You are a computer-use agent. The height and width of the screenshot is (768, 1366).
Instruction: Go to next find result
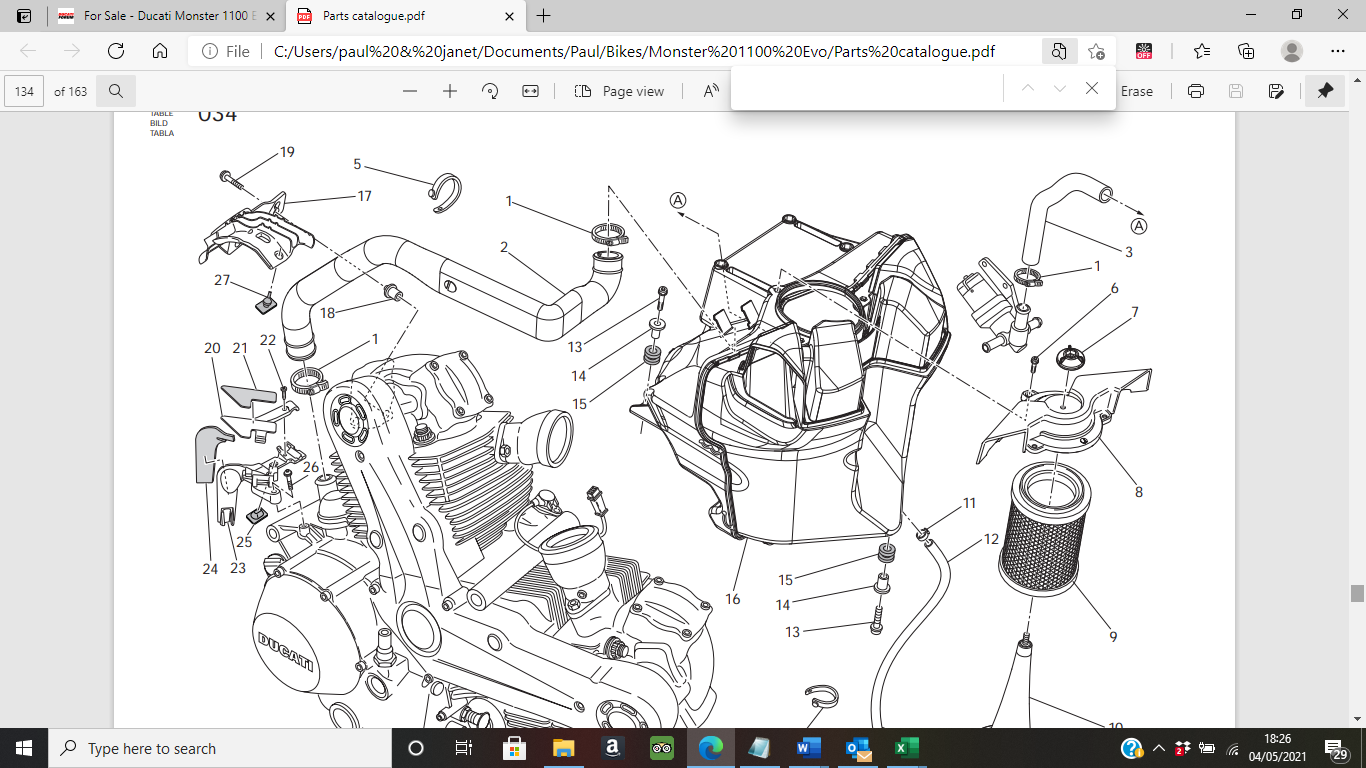pos(1060,88)
